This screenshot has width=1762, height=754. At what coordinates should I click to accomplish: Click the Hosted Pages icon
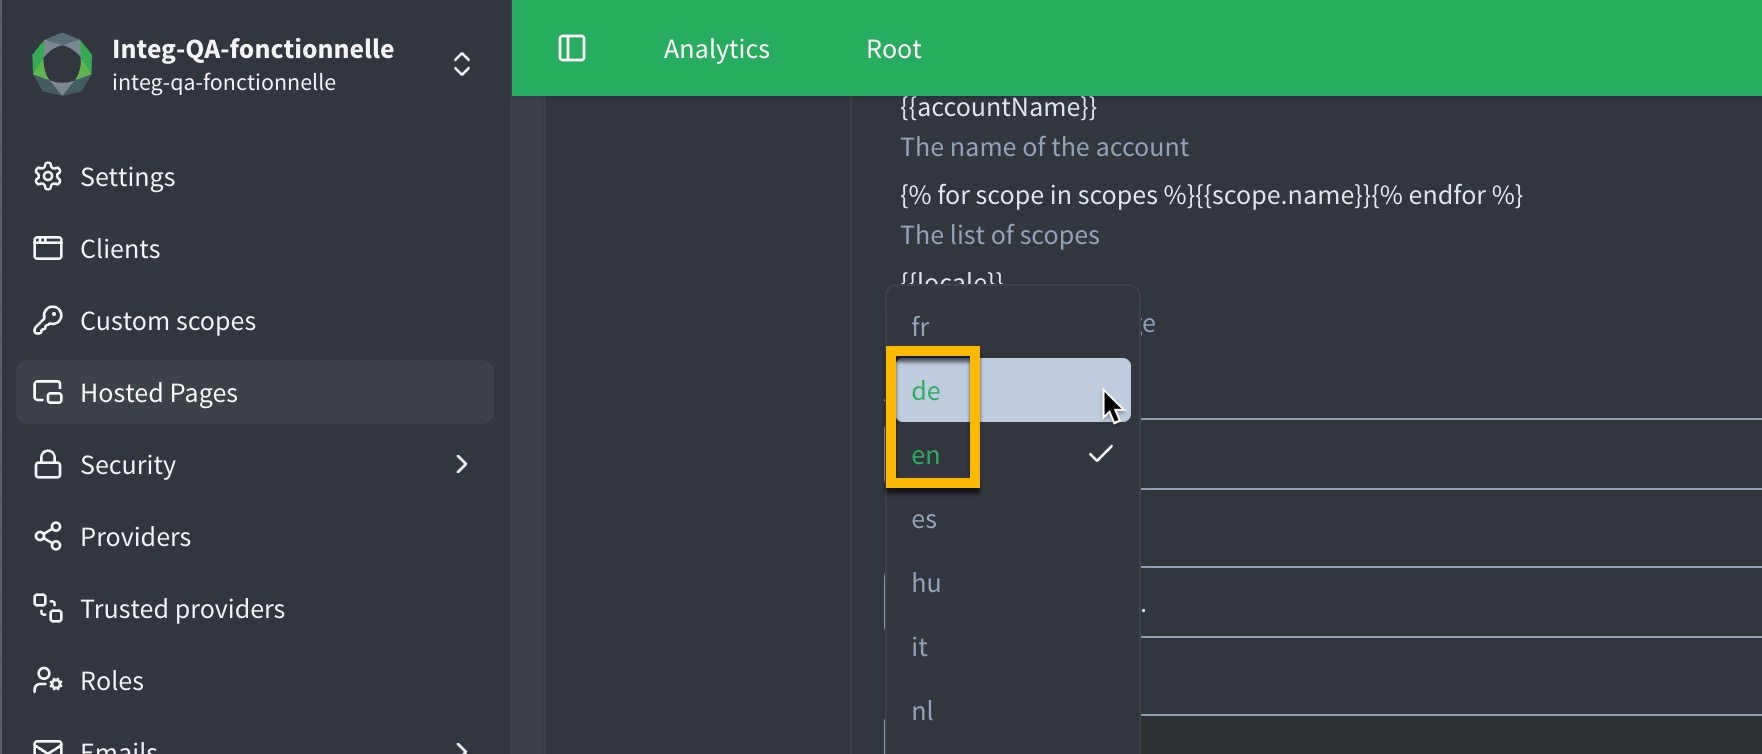47,393
